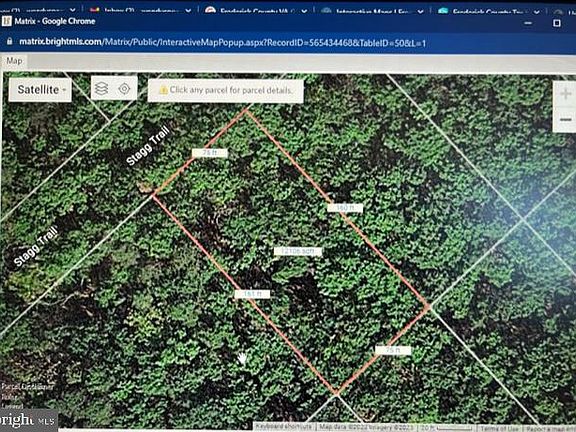Select the Map tab
576x432 pixels.
click(x=14, y=61)
